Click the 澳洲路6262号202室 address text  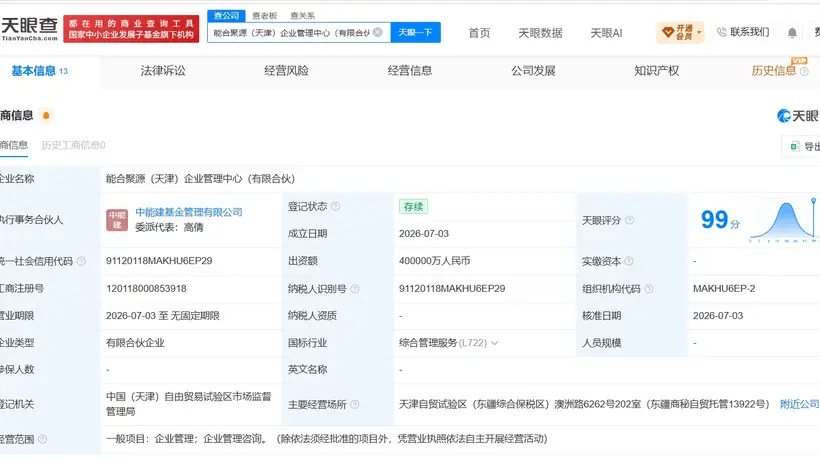coord(597,404)
